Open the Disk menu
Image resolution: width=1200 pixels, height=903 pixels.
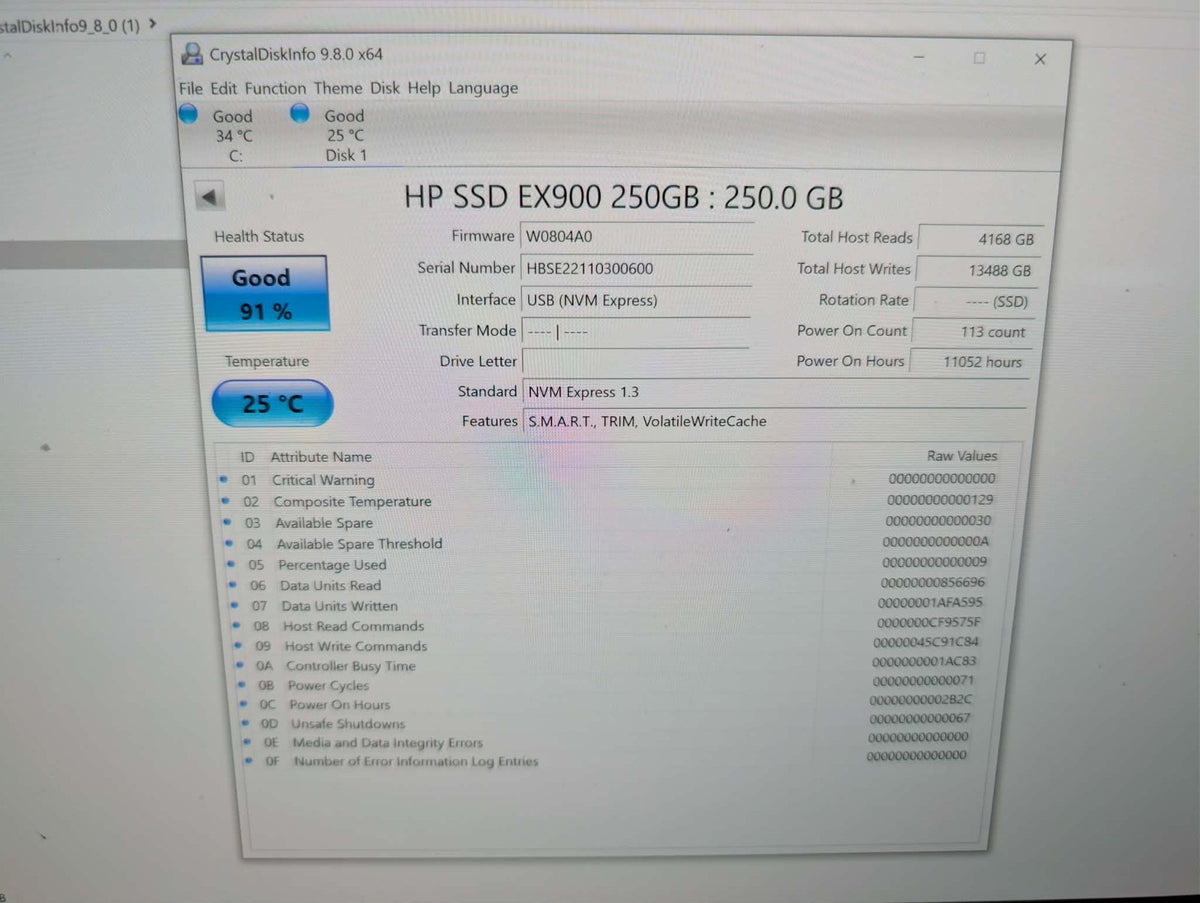(x=385, y=88)
